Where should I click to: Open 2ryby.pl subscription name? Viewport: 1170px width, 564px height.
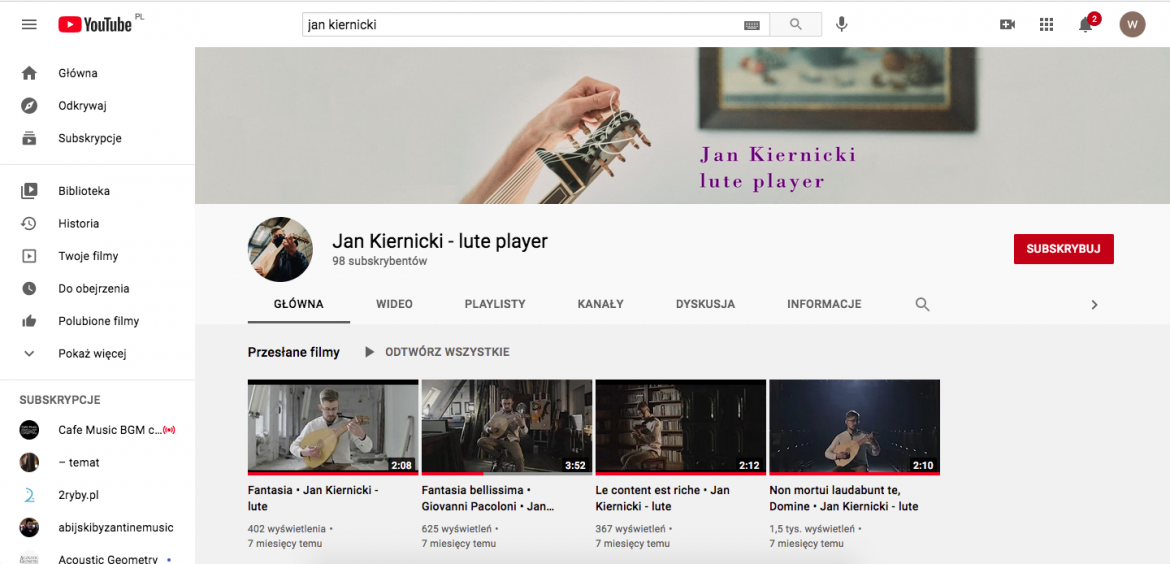[x=79, y=495]
